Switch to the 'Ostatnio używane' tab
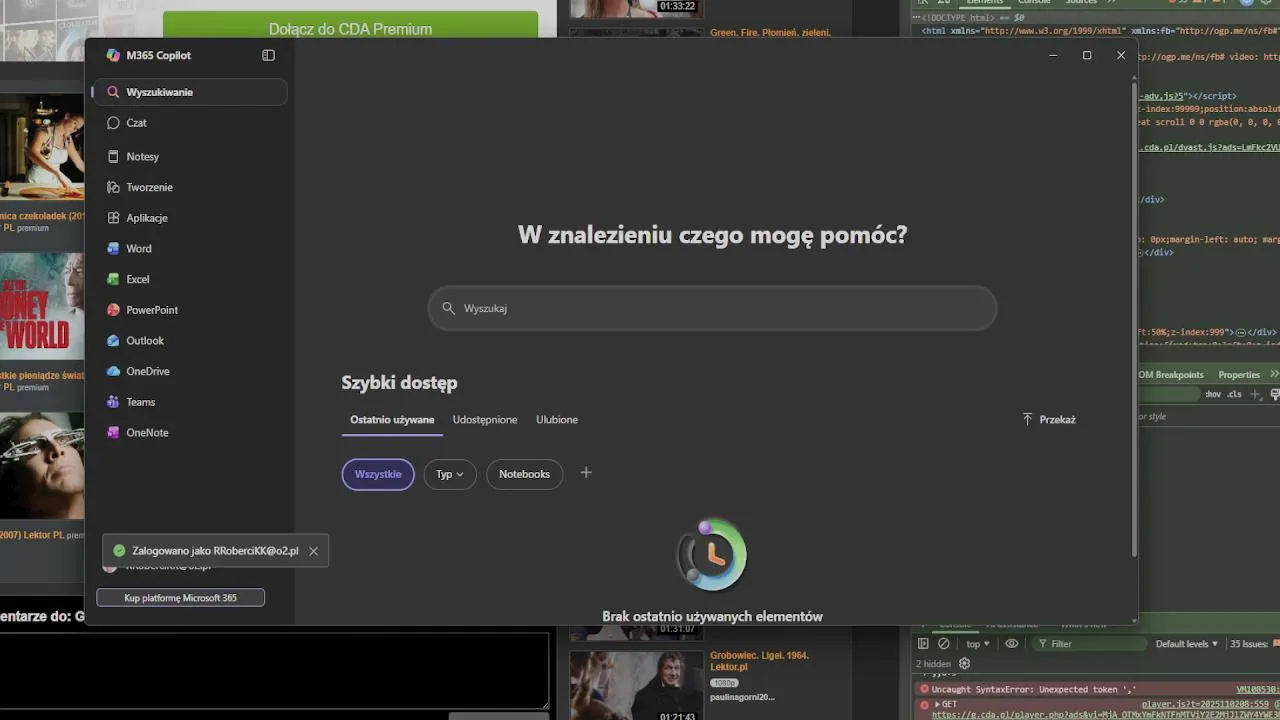Image resolution: width=1280 pixels, height=720 pixels. 392,420
